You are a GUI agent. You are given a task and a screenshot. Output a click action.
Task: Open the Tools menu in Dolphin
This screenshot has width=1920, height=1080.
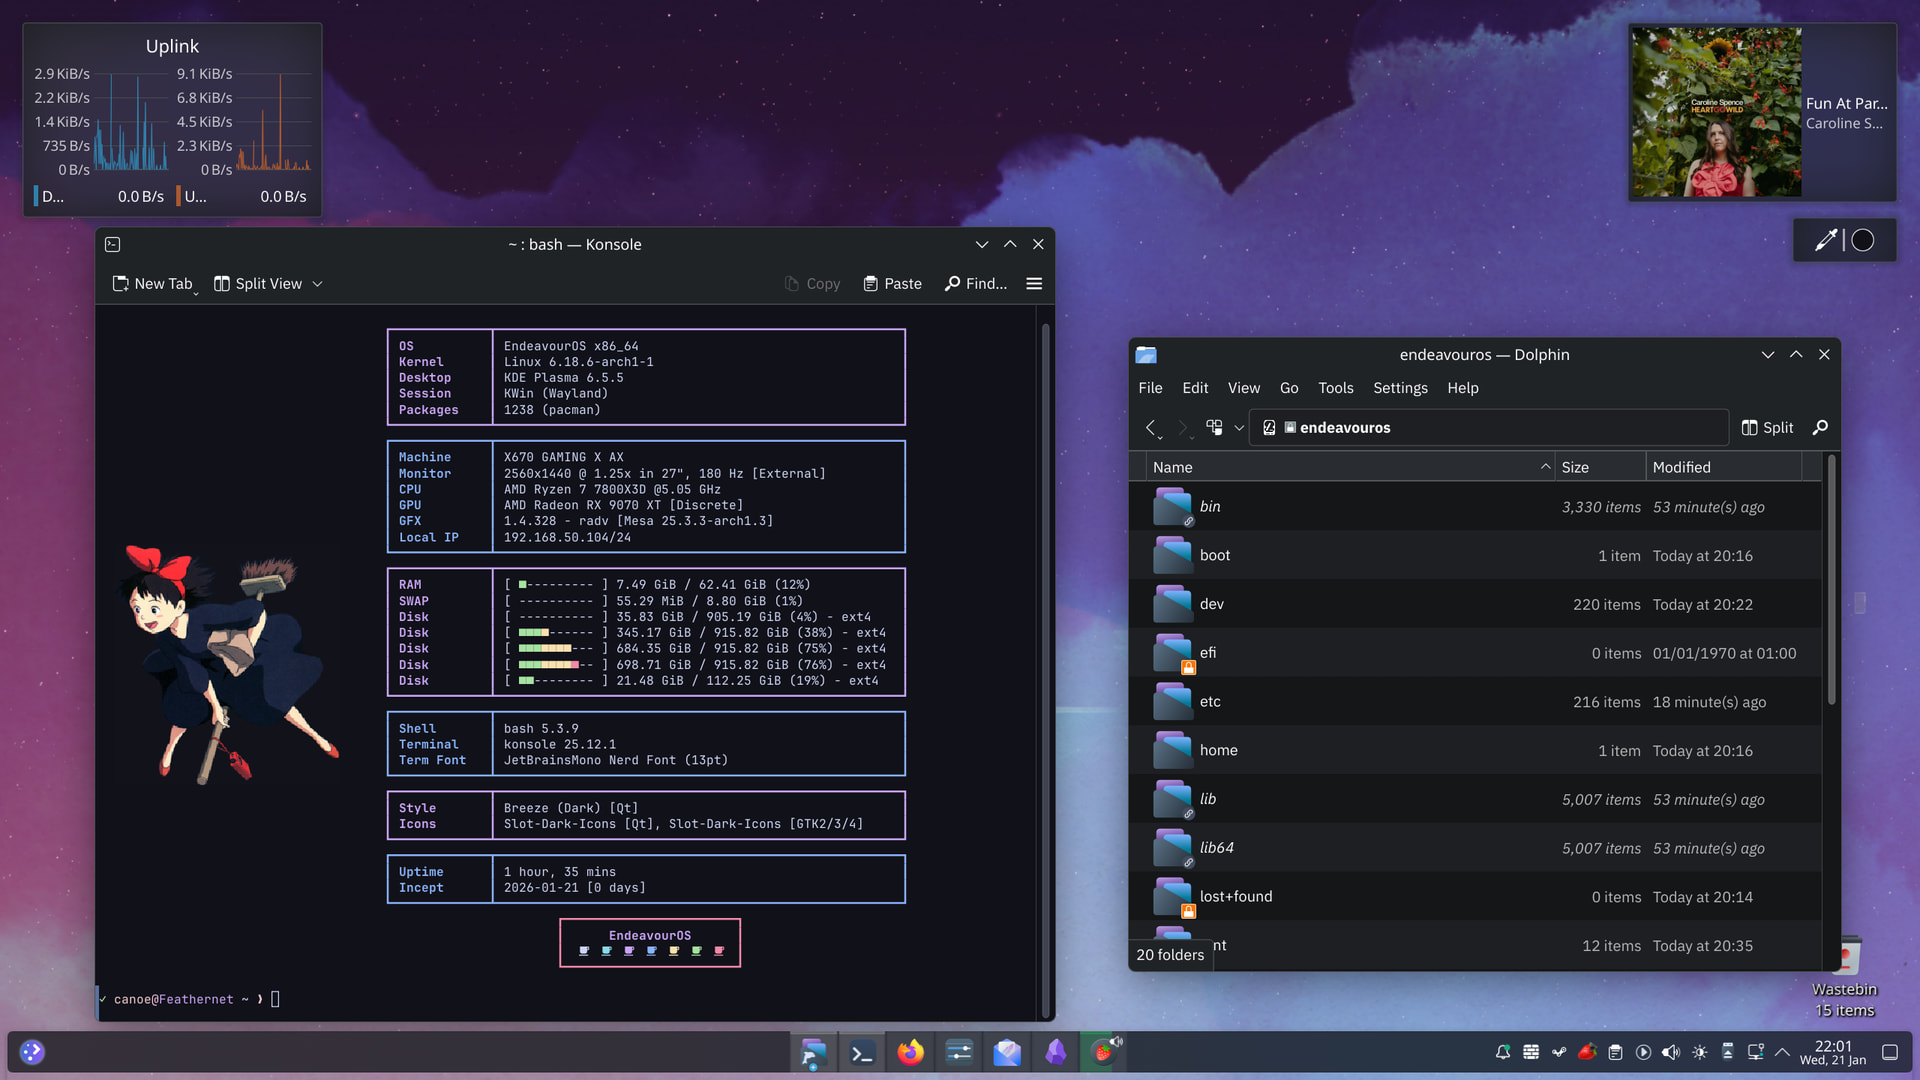click(1335, 388)
